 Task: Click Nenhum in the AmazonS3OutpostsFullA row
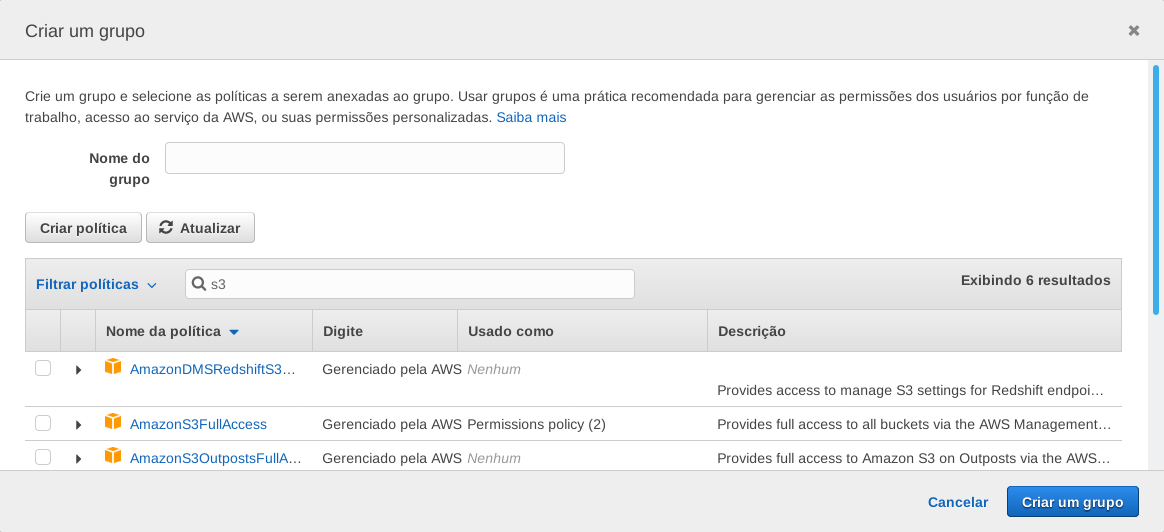[494, 458]
